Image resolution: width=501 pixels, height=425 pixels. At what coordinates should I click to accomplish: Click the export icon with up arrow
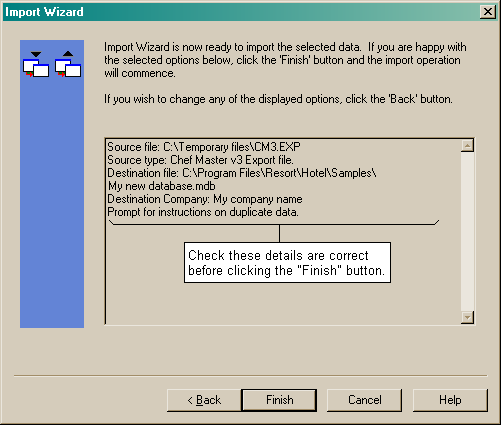(68, 64)
